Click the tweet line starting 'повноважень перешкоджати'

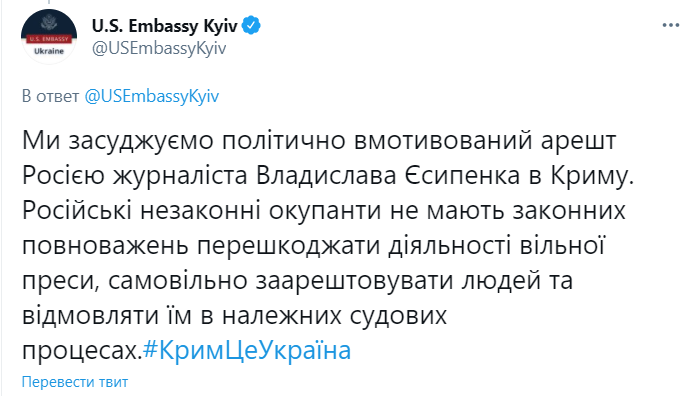314,246
